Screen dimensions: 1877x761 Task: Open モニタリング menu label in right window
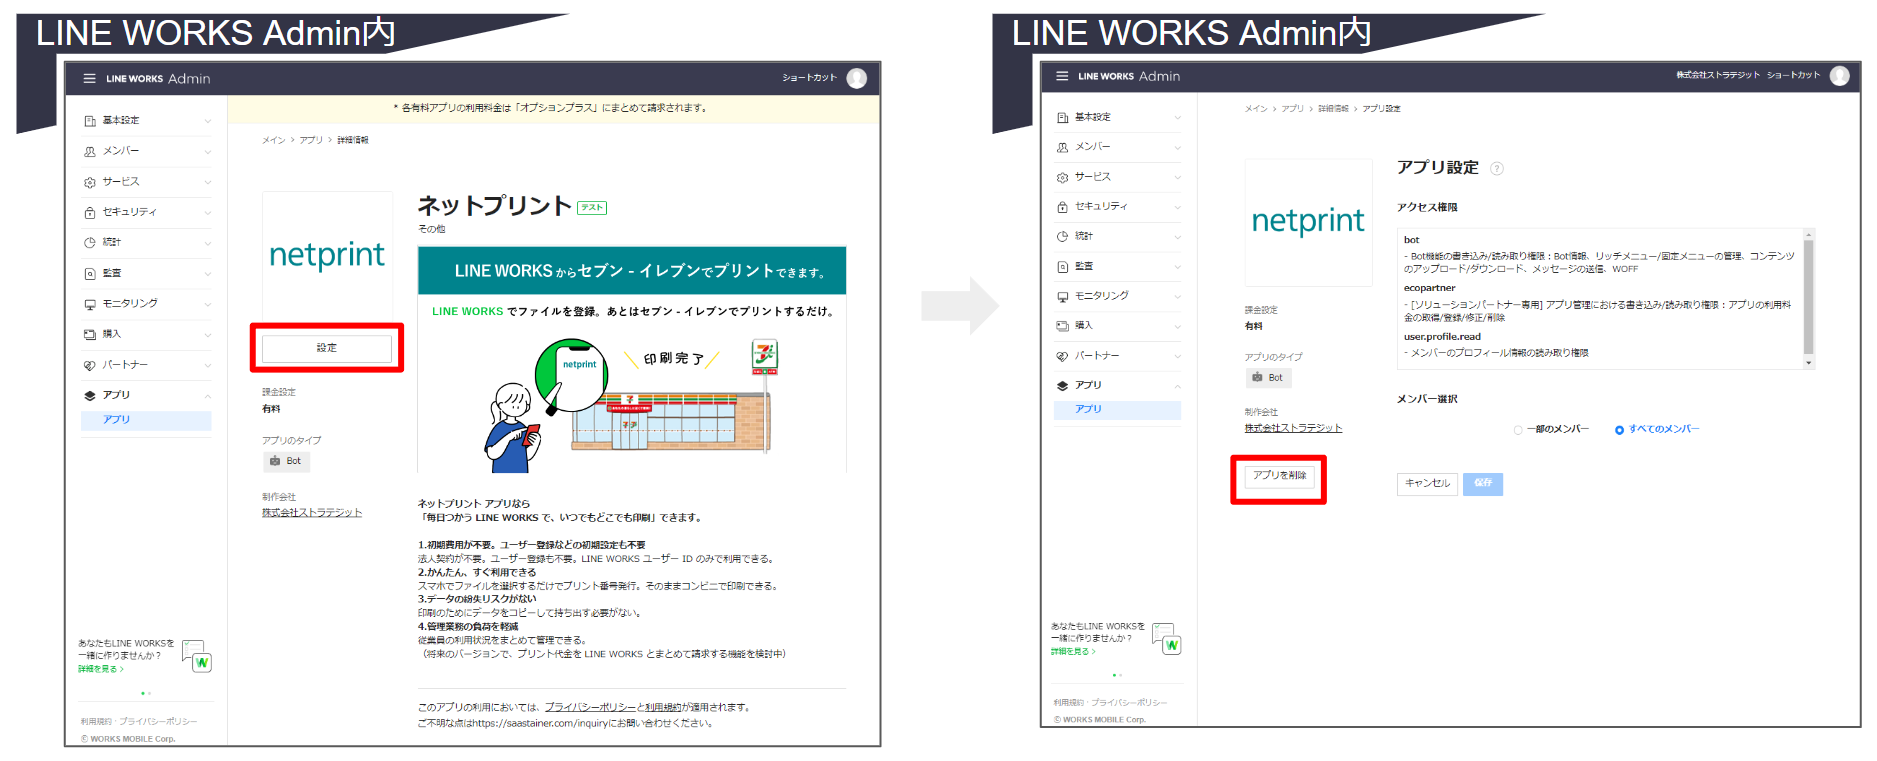tap(1101, 296)
